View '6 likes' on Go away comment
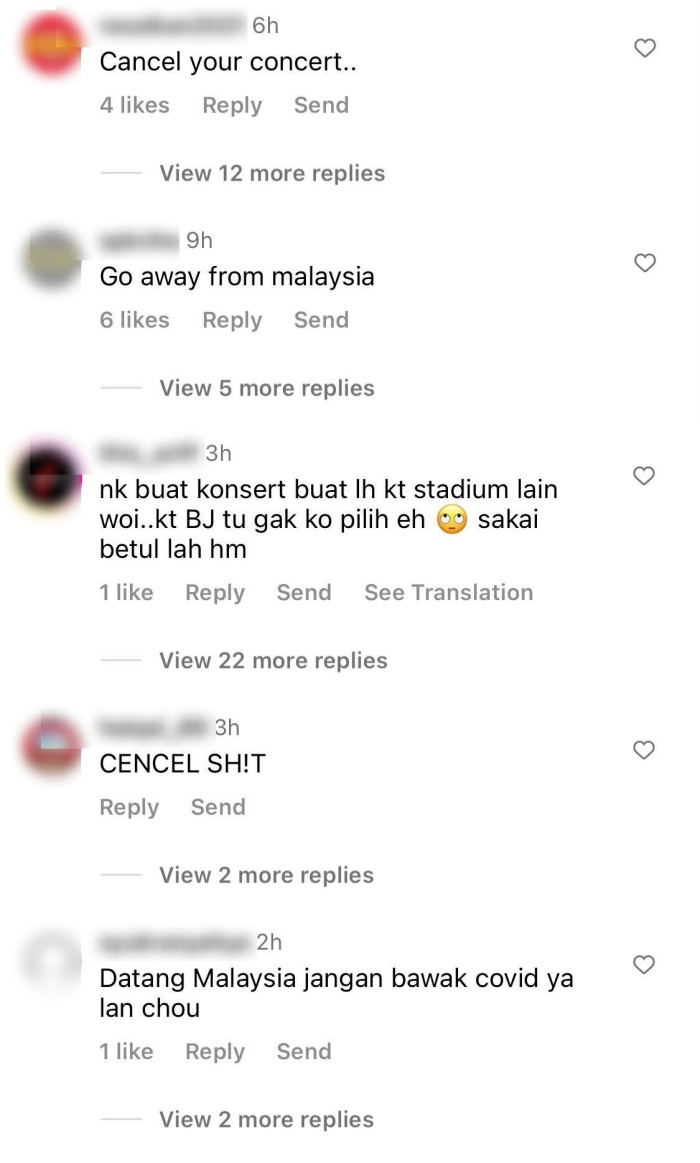The width and height of the screenshot is (700, 1163). [x=134, y=320]
